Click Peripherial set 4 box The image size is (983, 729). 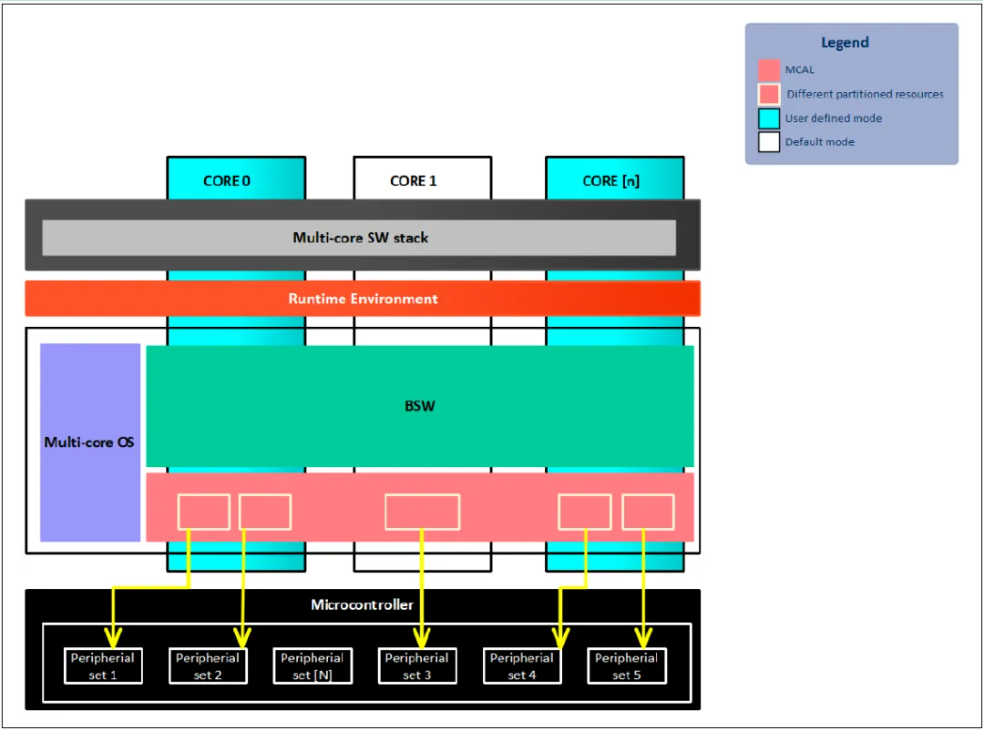click(x=522, y=666)
